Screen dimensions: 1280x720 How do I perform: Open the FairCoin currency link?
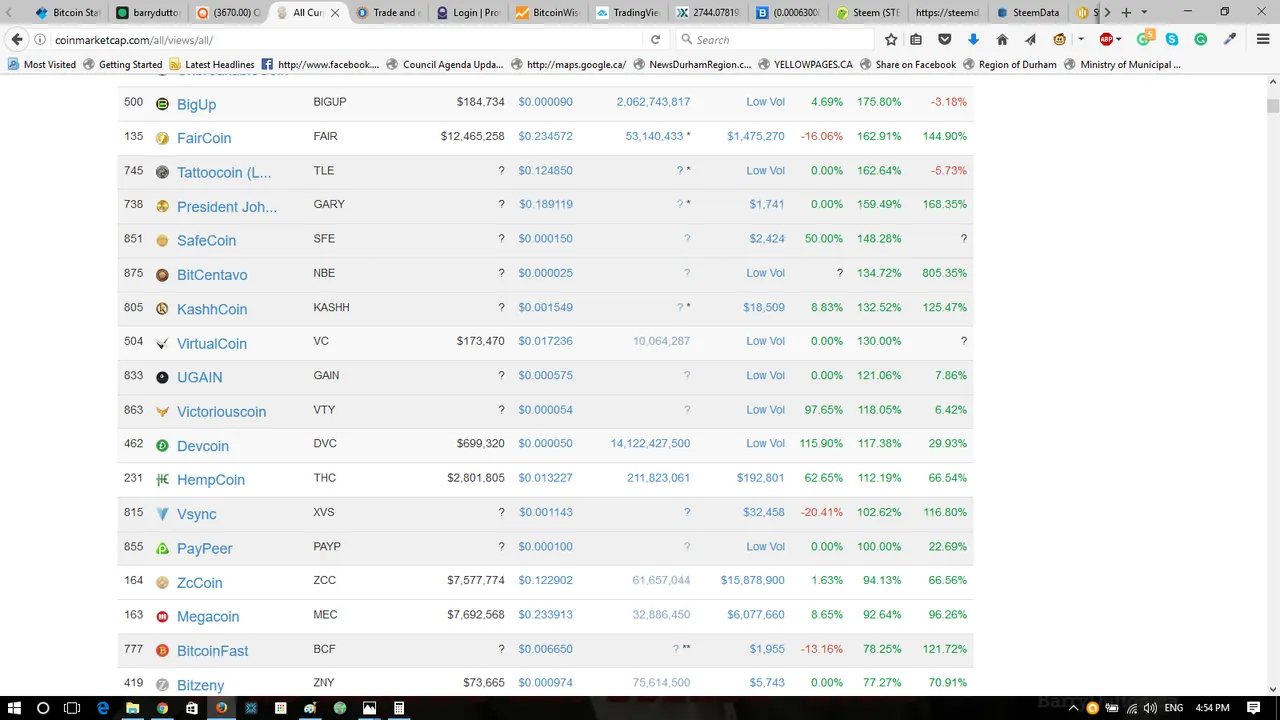pos(204,138)
